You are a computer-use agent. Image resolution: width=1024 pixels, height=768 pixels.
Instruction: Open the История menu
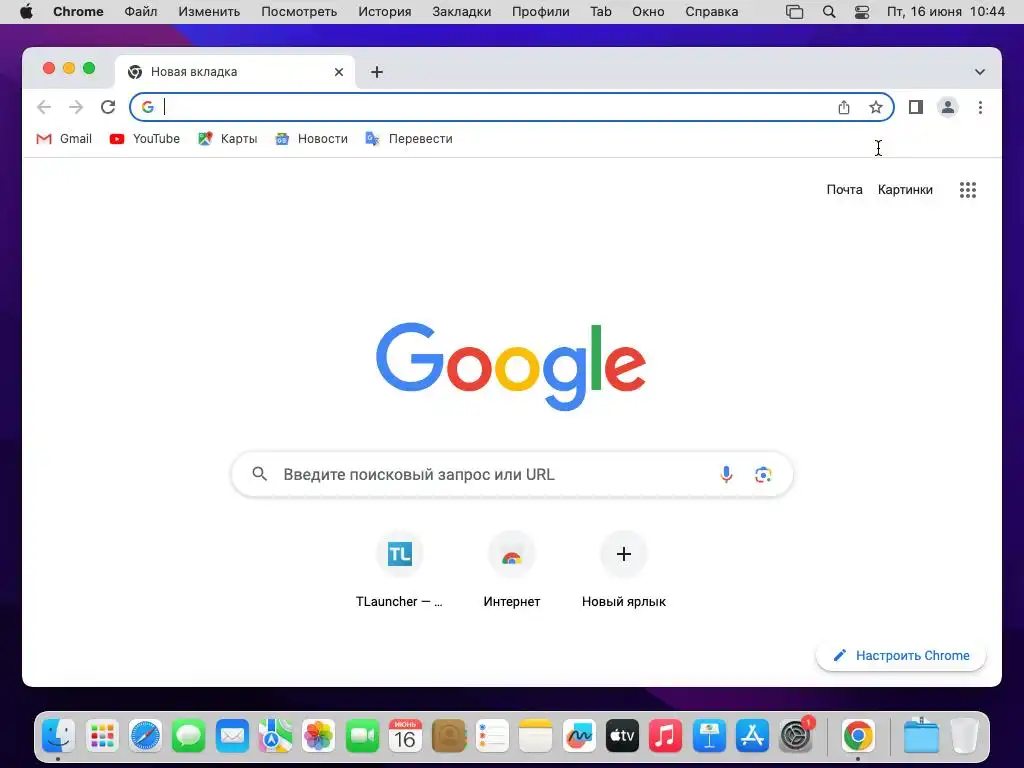385,12
